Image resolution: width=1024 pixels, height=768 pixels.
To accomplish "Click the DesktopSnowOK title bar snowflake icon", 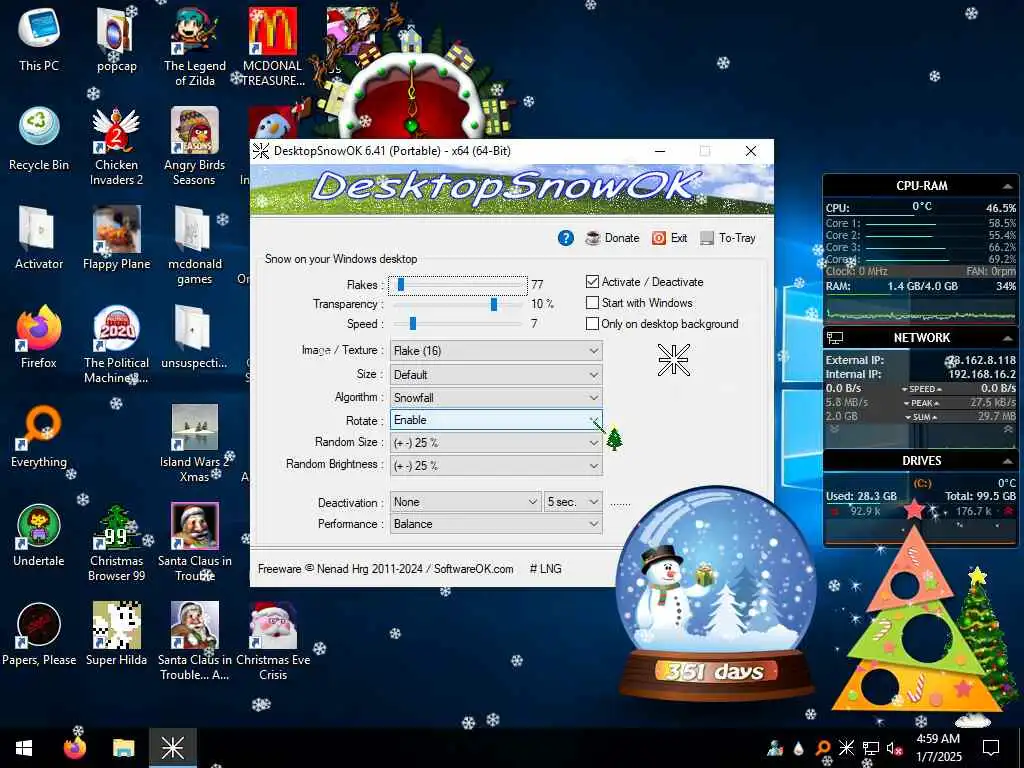I will tap(261, 151).
